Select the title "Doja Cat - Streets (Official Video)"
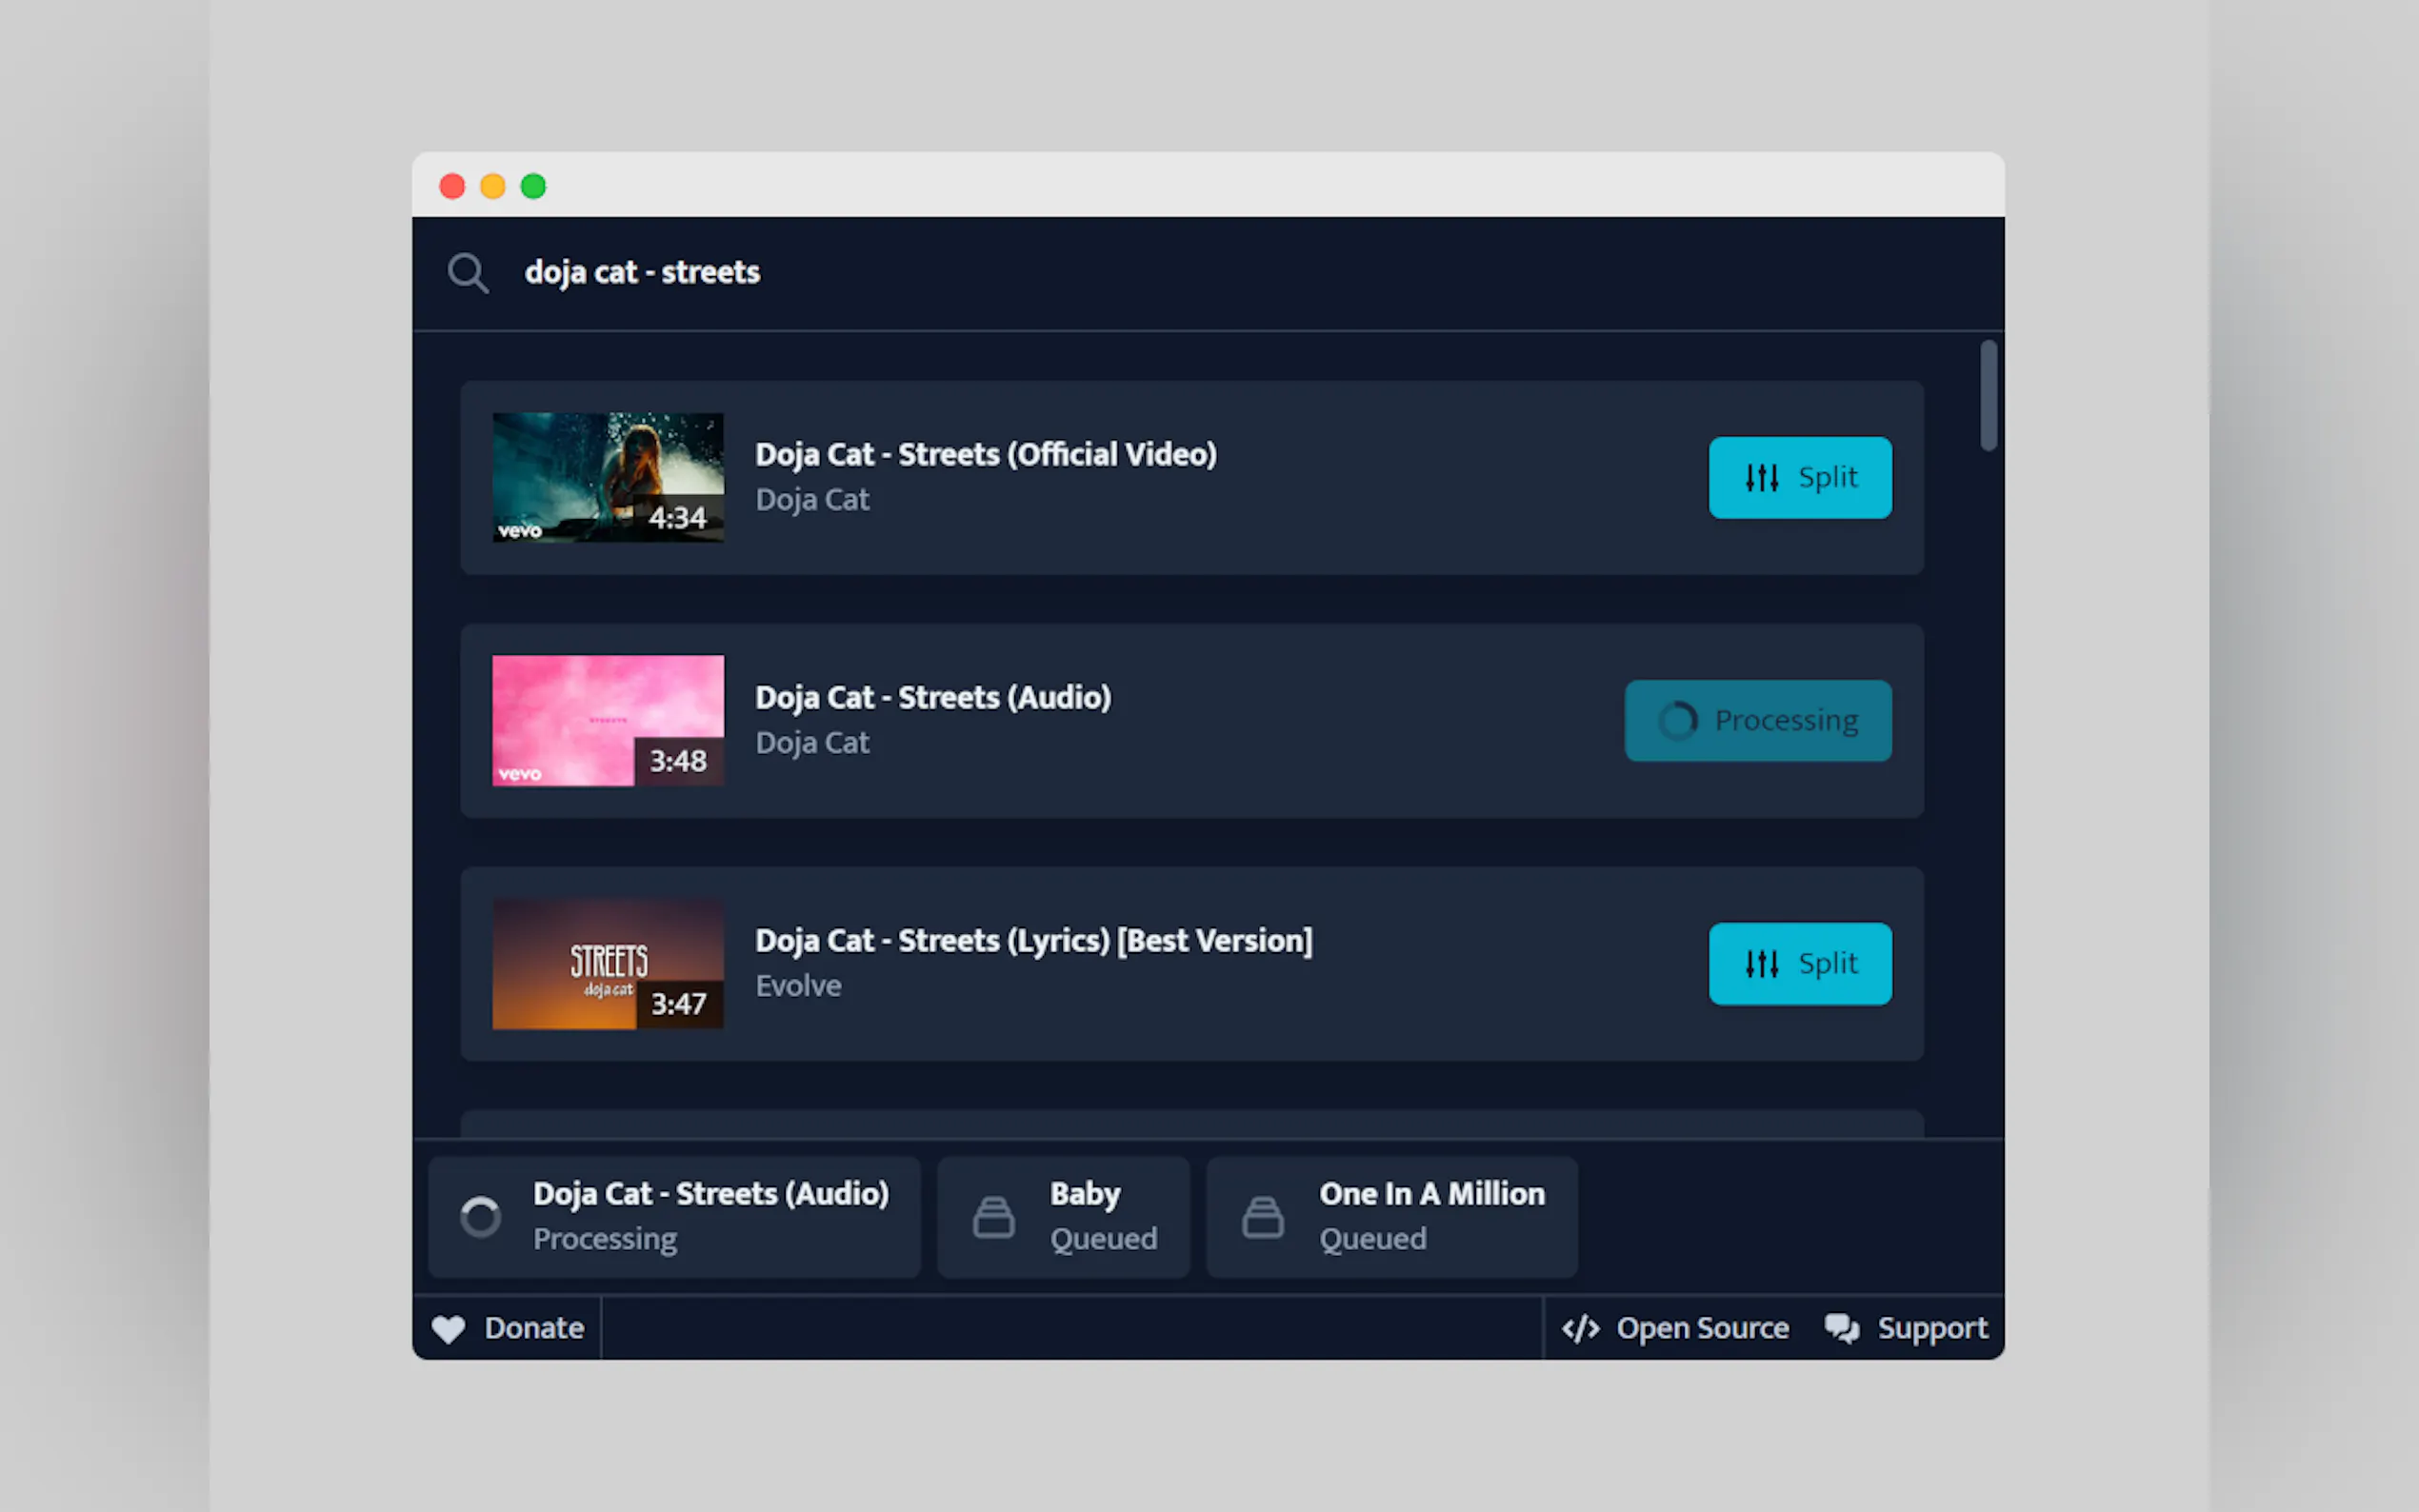Viewport: 2419px width, 1512px height. click(x=986, y=454)
